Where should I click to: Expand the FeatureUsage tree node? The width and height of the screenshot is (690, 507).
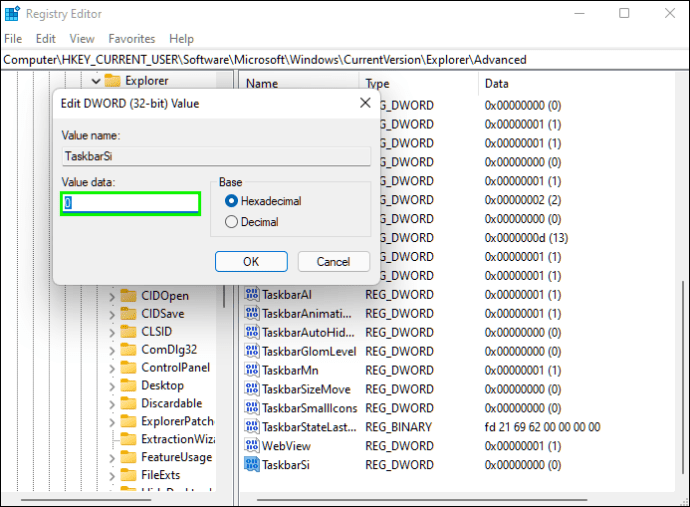pyautogui.click(x=112, y=458)
